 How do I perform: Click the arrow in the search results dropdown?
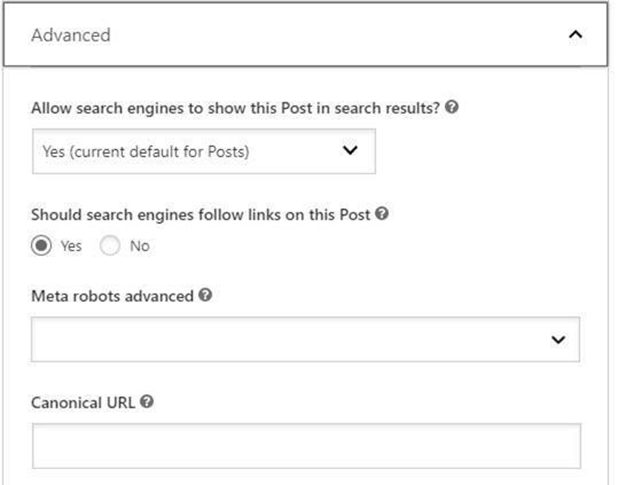350,150
